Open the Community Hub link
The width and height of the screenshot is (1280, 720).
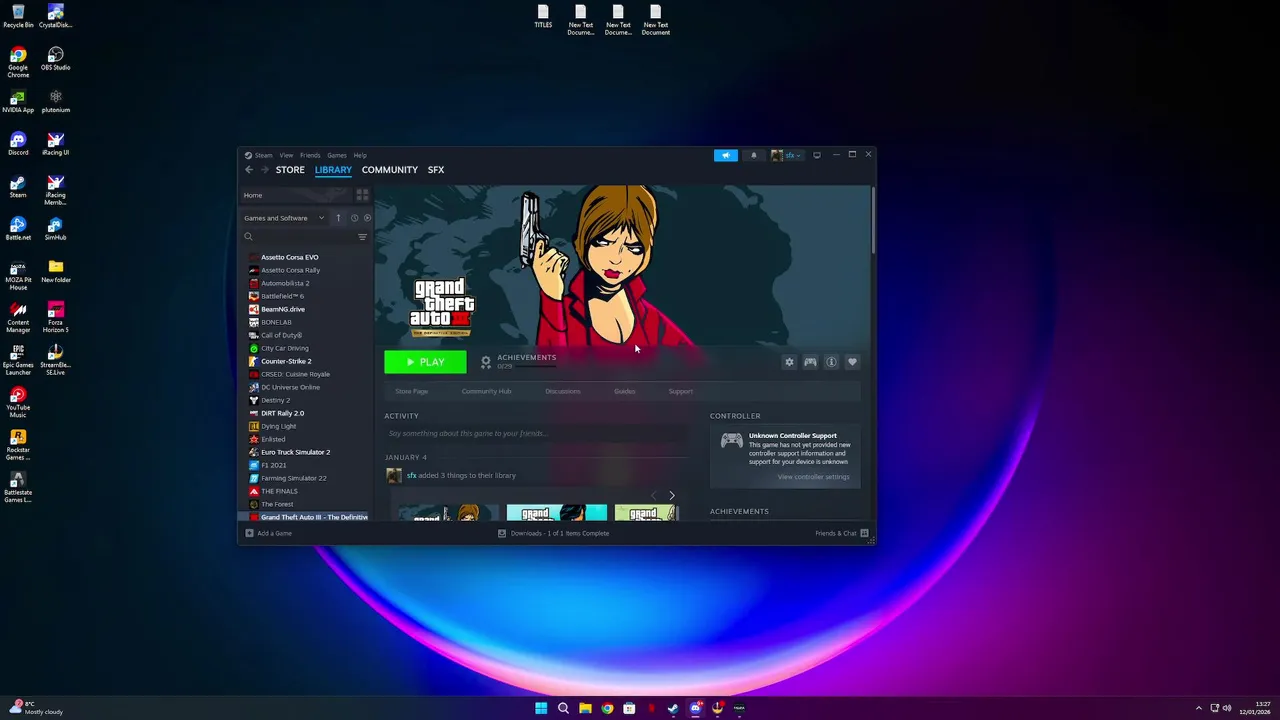pos(487,391)
